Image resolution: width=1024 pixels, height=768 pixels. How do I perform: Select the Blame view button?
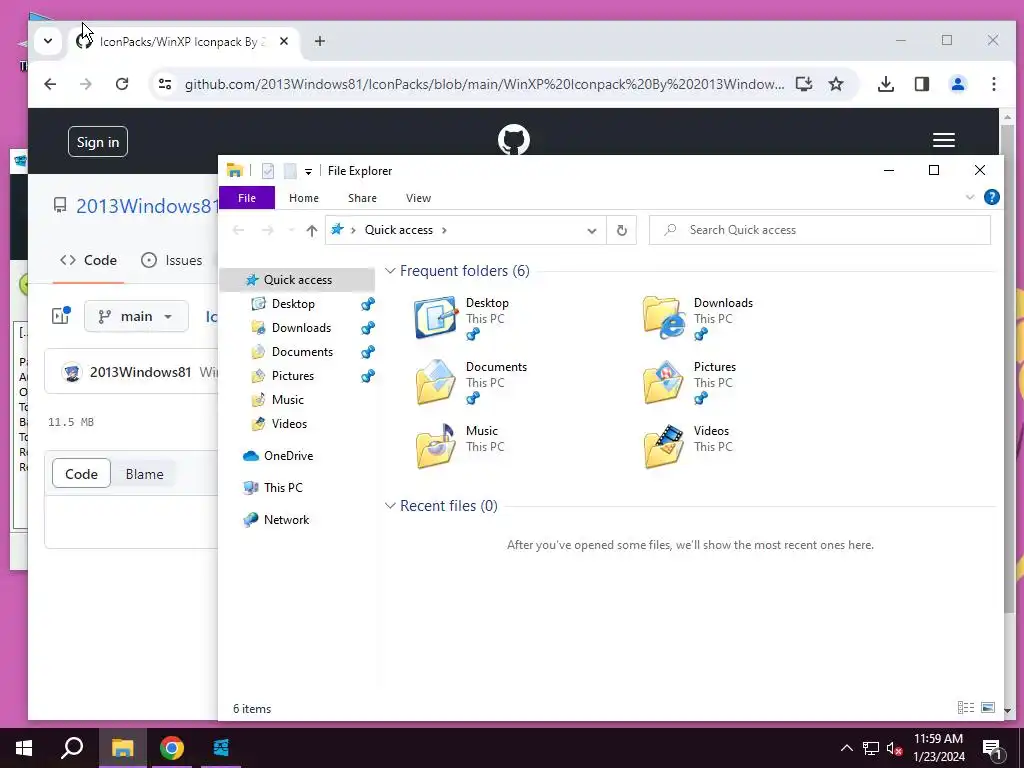click(144, 474)
